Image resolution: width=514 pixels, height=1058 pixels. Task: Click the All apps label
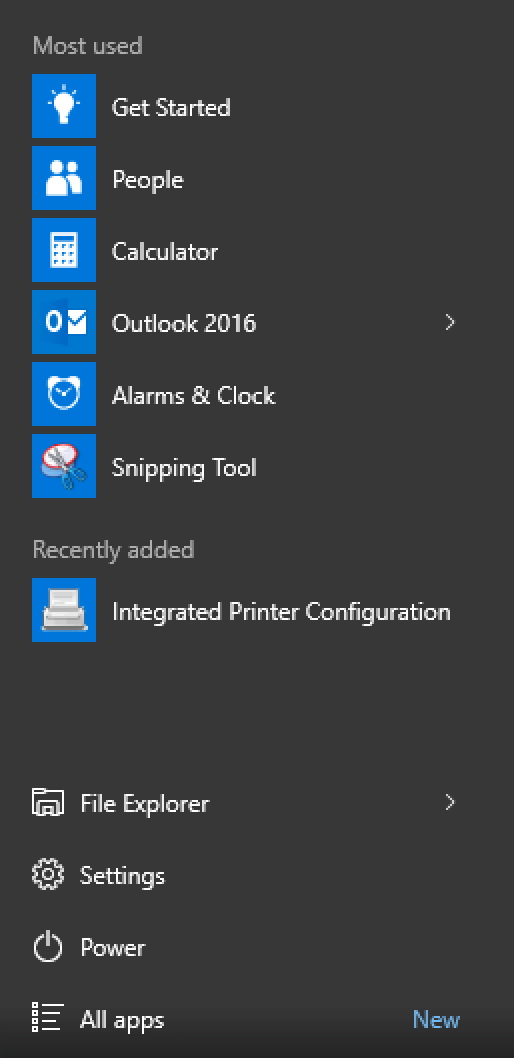pyautogui.click(x=122, y=1020)
